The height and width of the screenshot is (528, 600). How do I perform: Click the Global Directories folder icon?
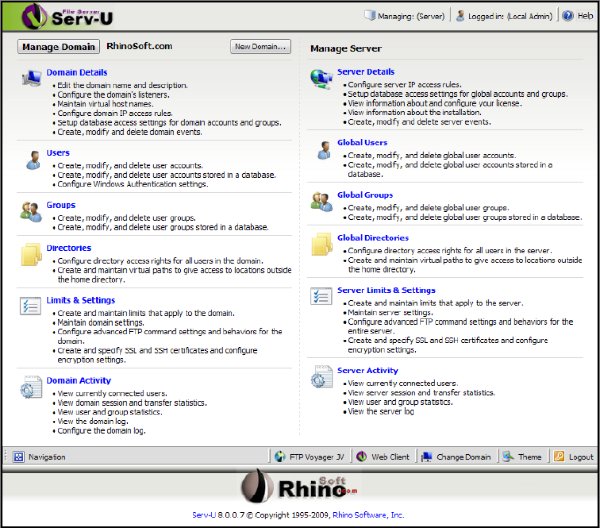coord(321,244)
